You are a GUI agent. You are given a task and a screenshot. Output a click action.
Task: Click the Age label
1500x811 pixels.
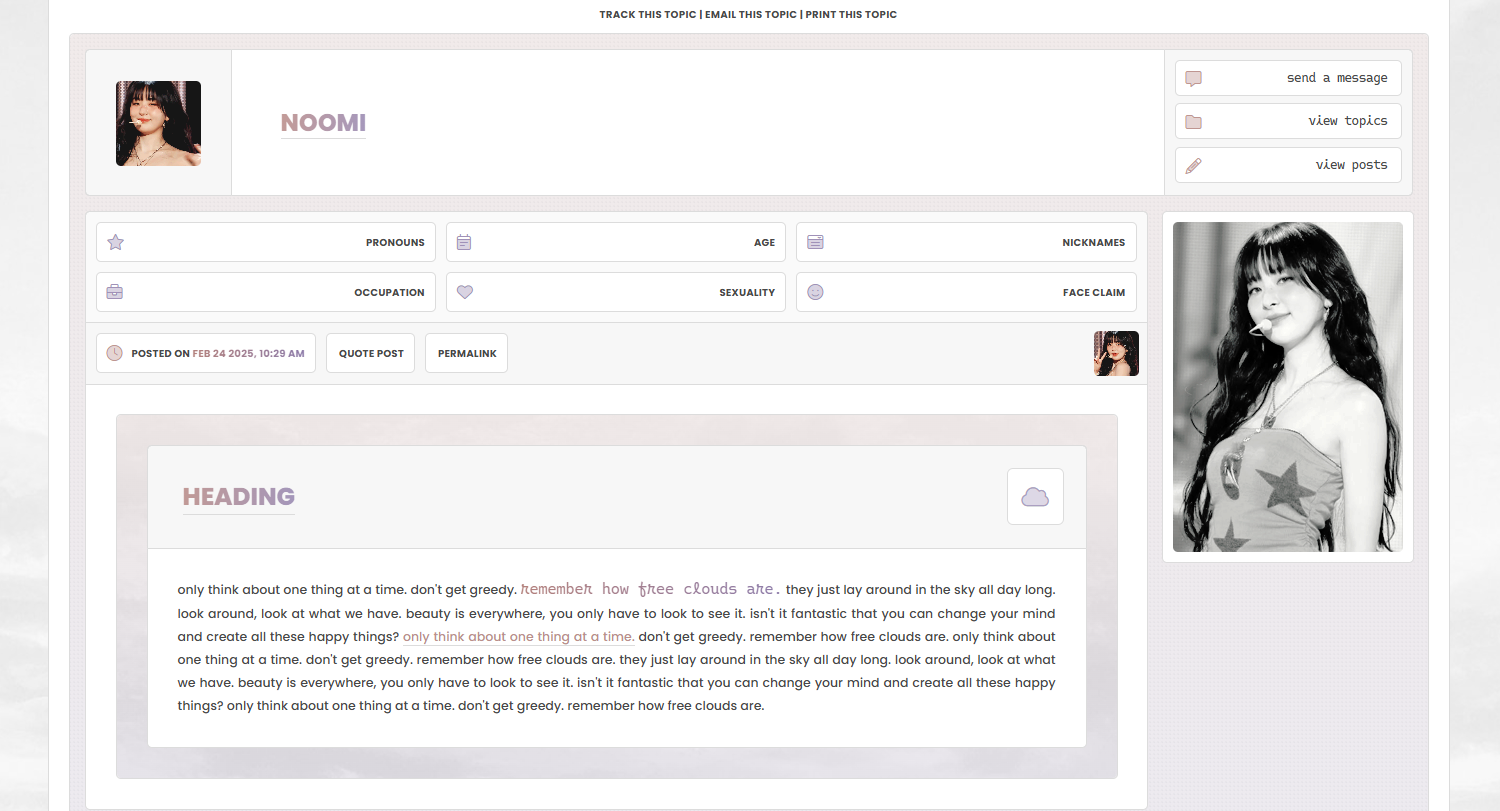764,242
